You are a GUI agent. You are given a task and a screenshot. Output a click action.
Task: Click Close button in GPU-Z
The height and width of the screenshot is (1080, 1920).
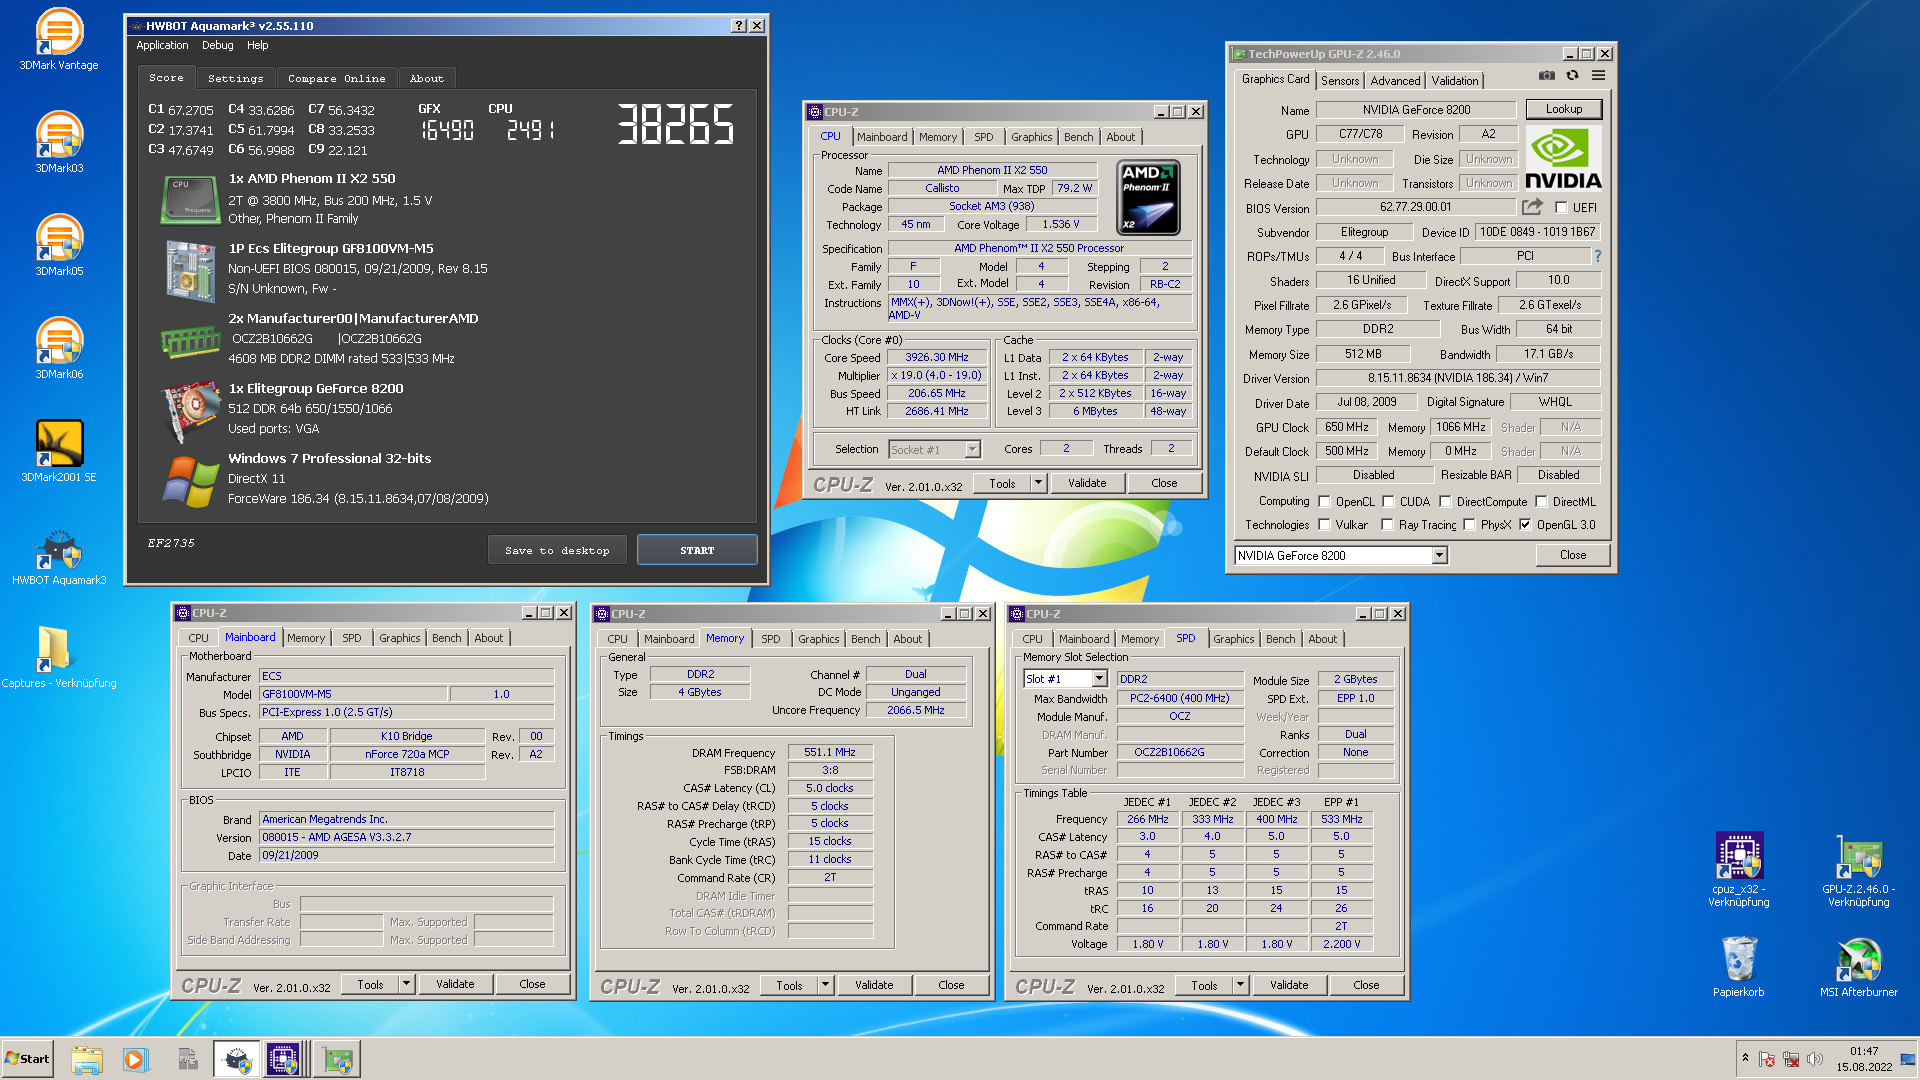[1573, 556]
